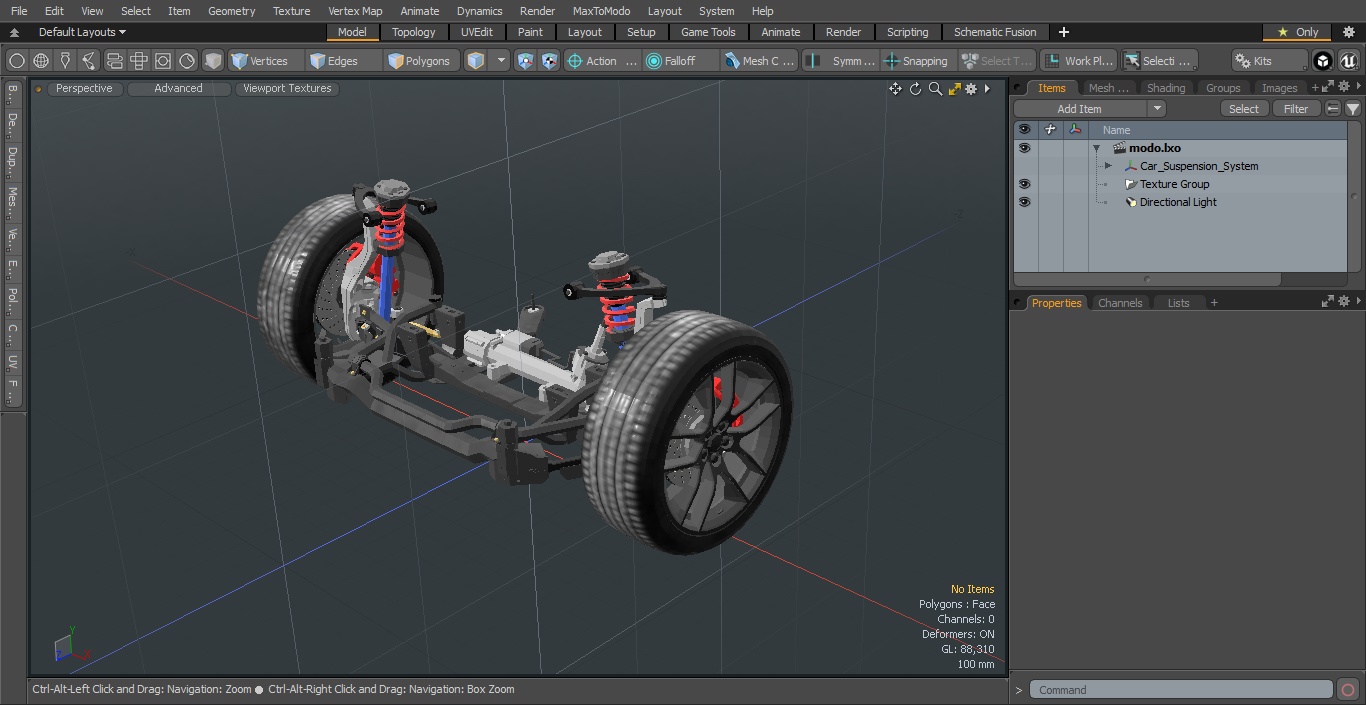Click the first blue-red selection cube icon
Image resolution: width=1366 pixels, height=705 pixels.
[x=525, y=61]
